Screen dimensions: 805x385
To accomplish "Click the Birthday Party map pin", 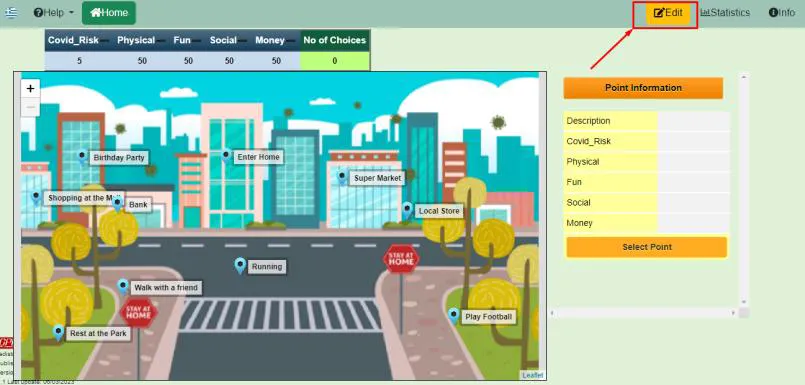I will tap(82, 156).
